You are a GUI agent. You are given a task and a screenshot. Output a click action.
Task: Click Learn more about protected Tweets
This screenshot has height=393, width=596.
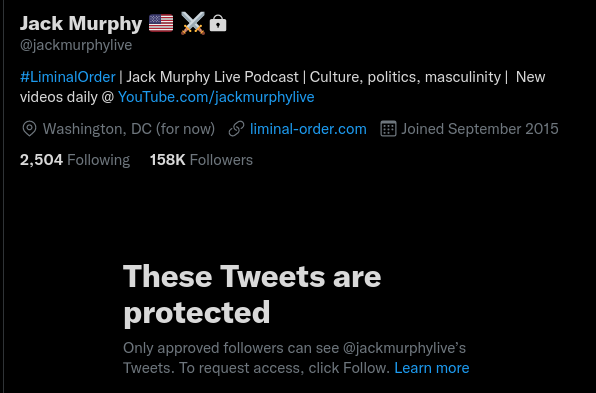(x=432, y=368)
